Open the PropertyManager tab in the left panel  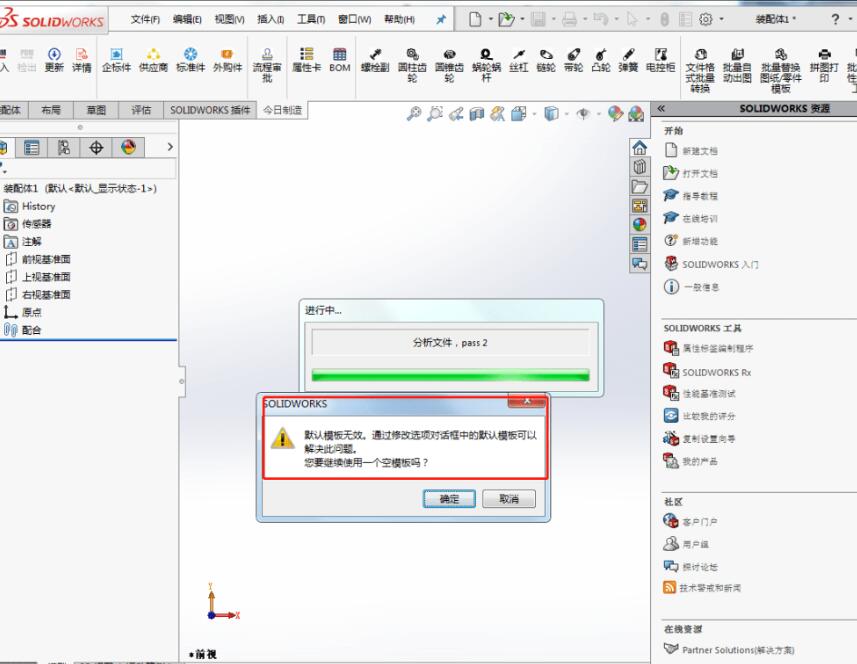coord(31,148)
